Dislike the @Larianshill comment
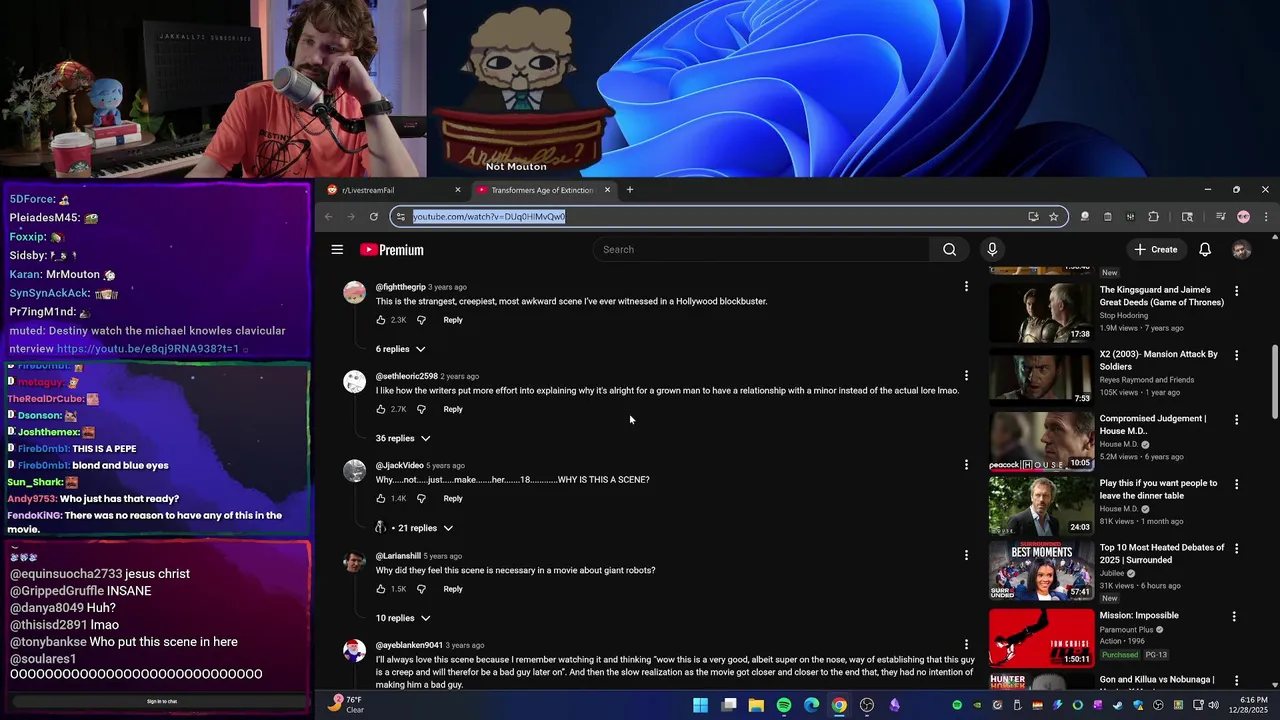1280x720 pixels. [x=421, y=589]
